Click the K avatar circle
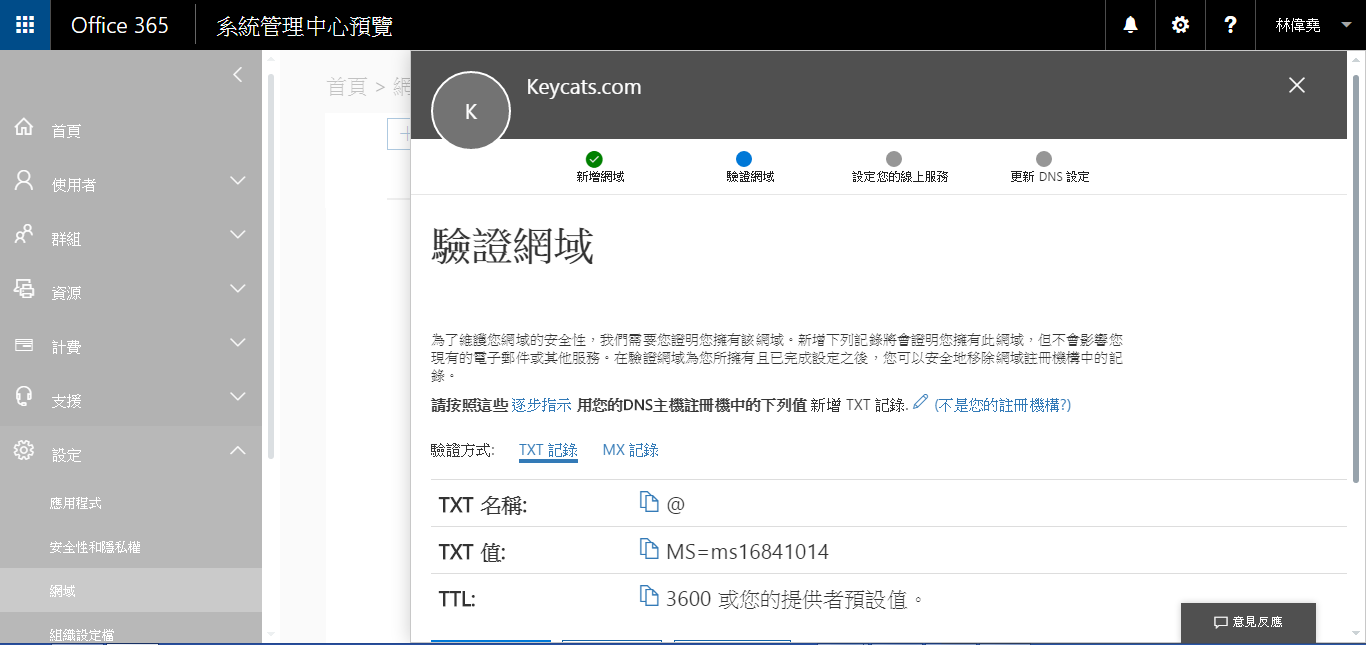Screen dimensions: 1366x645 (471, 111)
